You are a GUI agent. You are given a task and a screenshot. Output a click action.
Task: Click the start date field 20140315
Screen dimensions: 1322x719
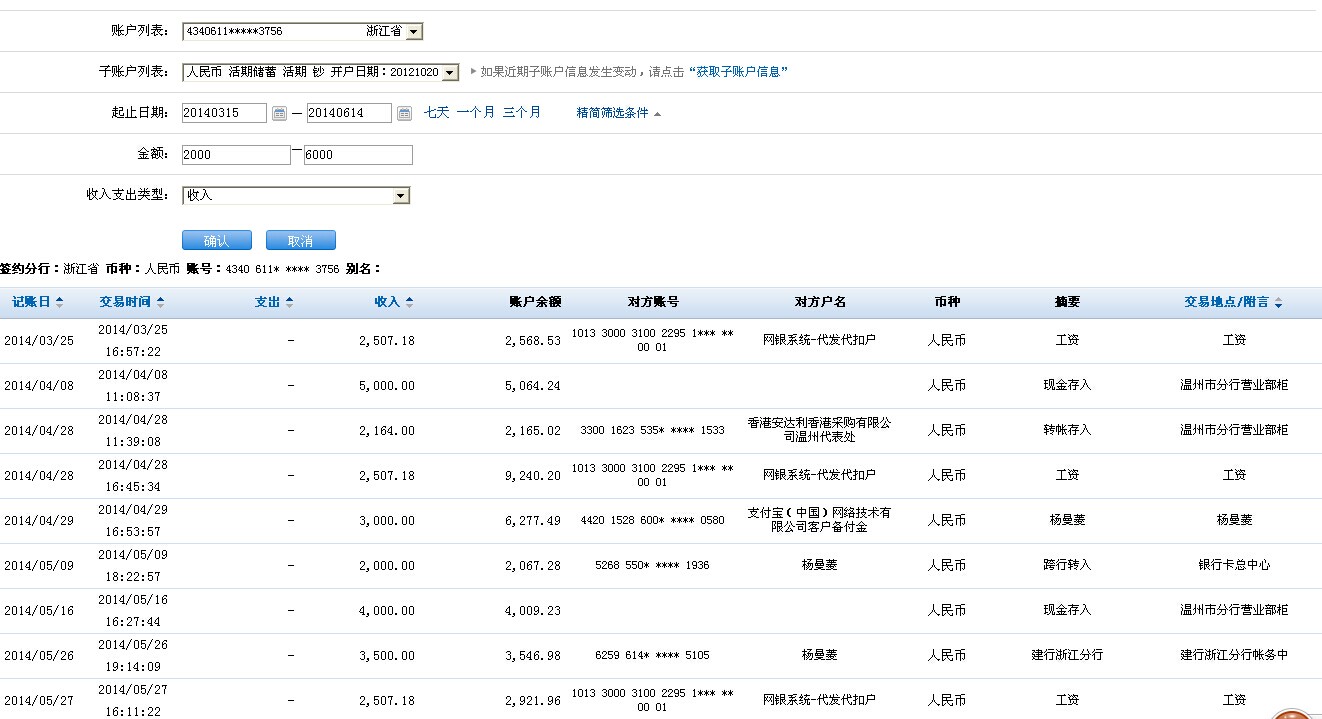(224, 114)
